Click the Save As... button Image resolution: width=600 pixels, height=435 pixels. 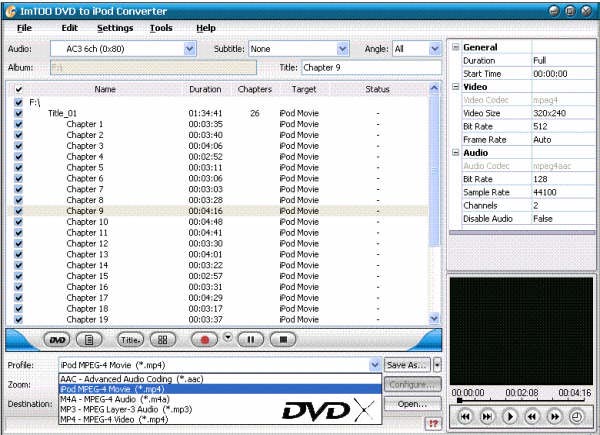(x=407, y=365)
